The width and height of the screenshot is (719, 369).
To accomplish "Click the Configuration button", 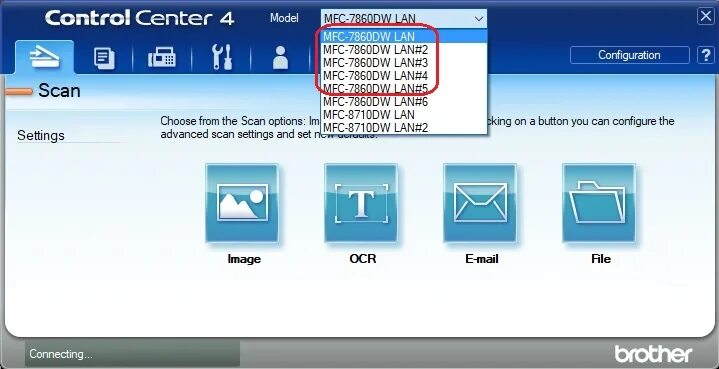I will [629, 55].
